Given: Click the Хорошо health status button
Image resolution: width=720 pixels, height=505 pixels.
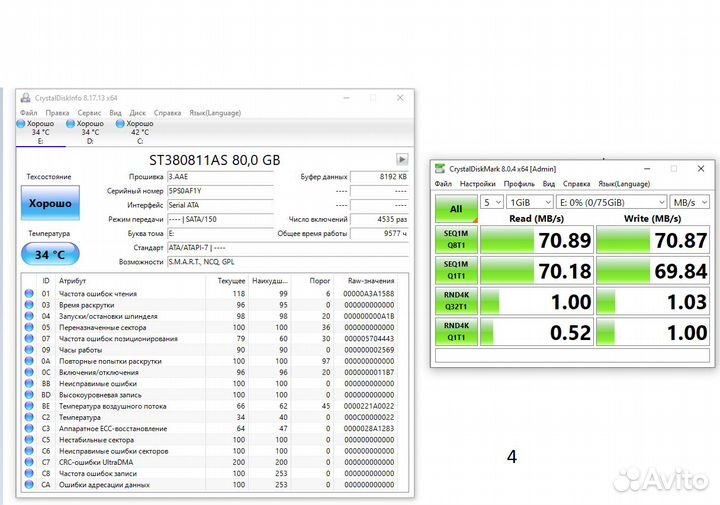Looking at the screenshot, I should click(x=50, y=203).
